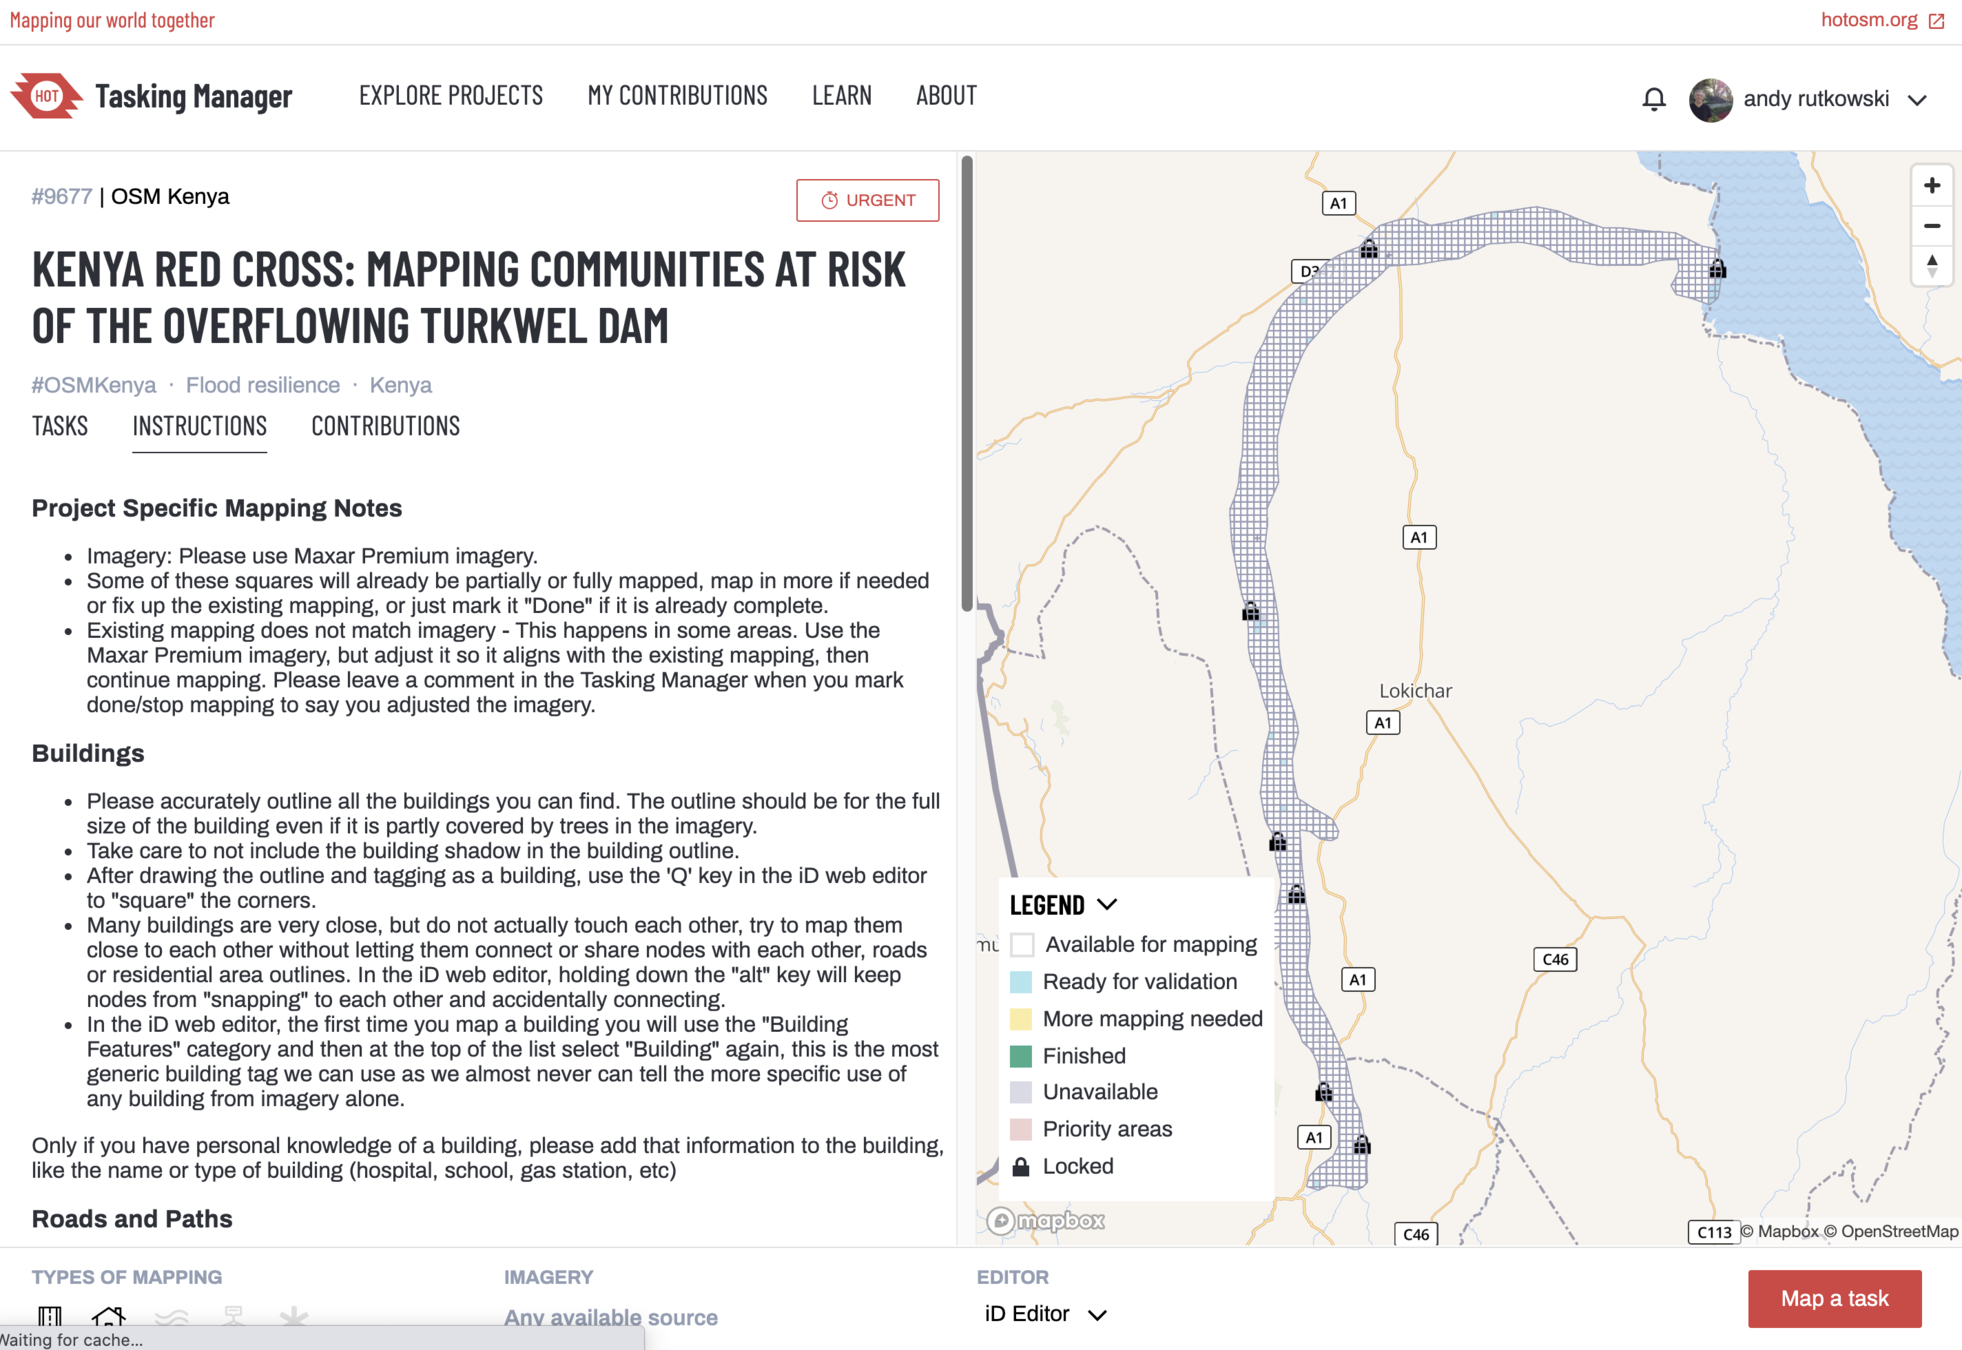
Task: Click the buildings mapping type icon
Action: (108, 1316)
